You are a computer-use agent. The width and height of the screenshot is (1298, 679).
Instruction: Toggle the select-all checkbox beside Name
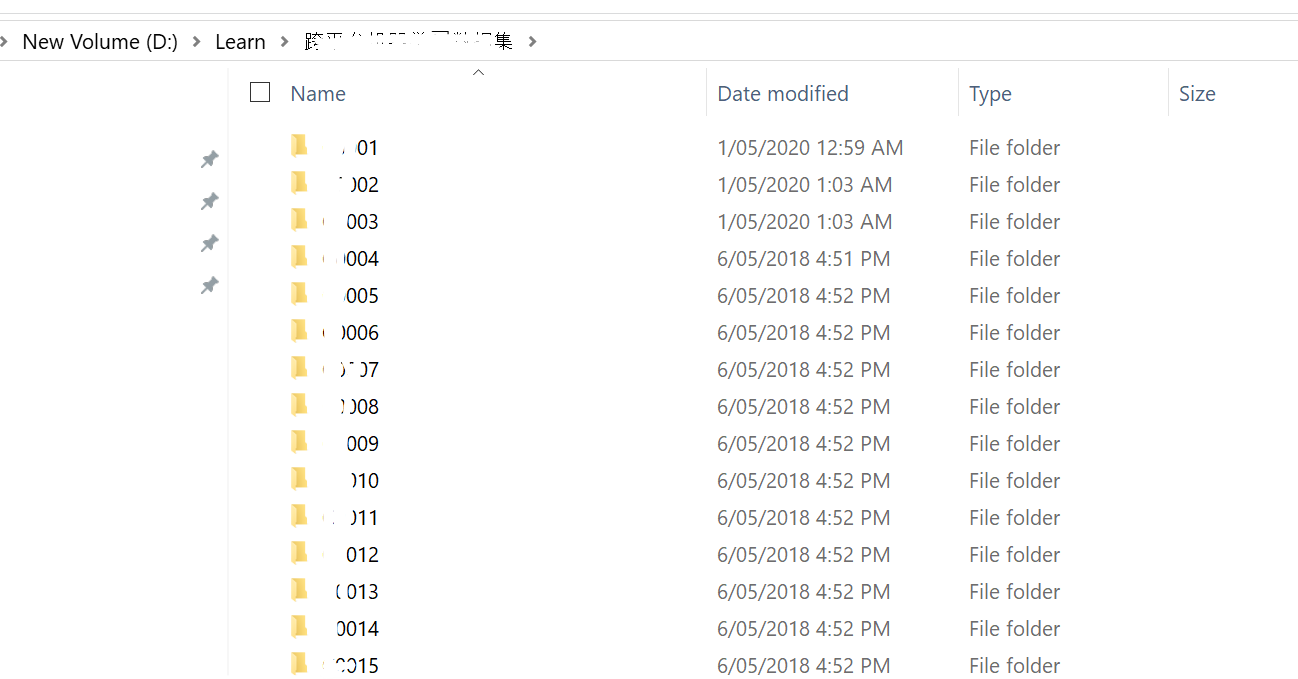coord(259,92)
